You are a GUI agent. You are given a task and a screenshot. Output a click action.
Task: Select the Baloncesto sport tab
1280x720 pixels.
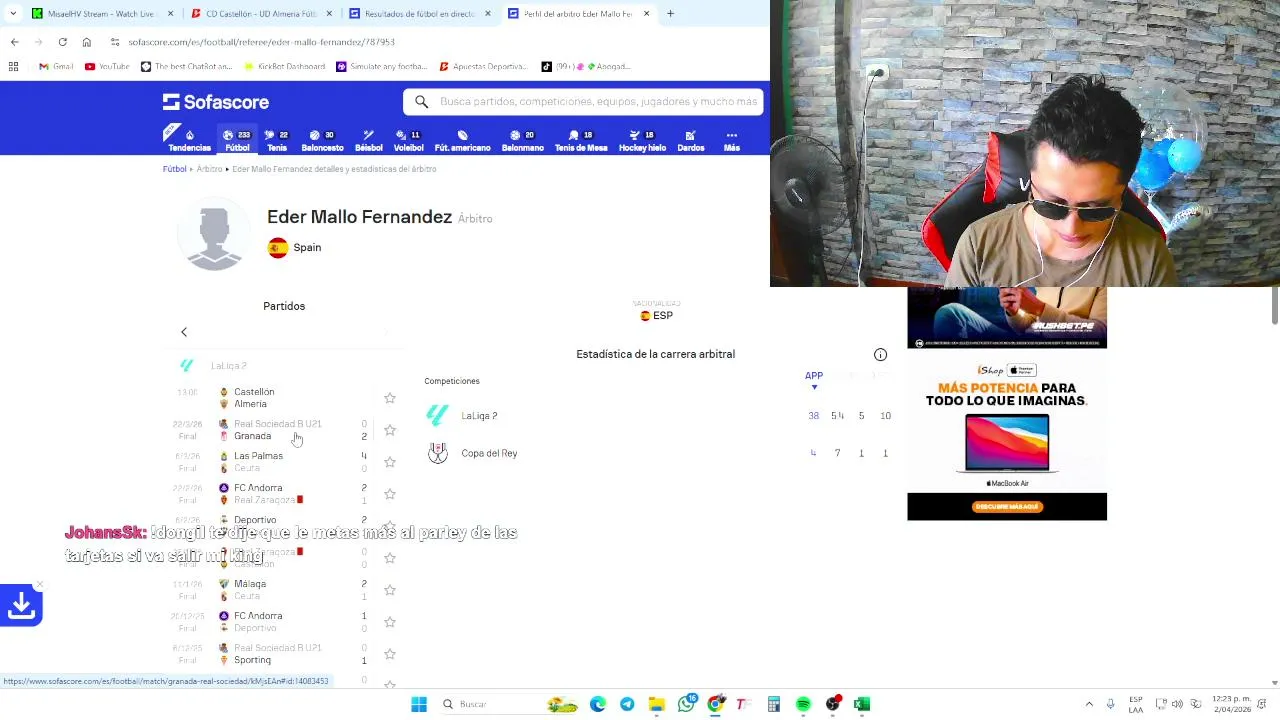322,140
